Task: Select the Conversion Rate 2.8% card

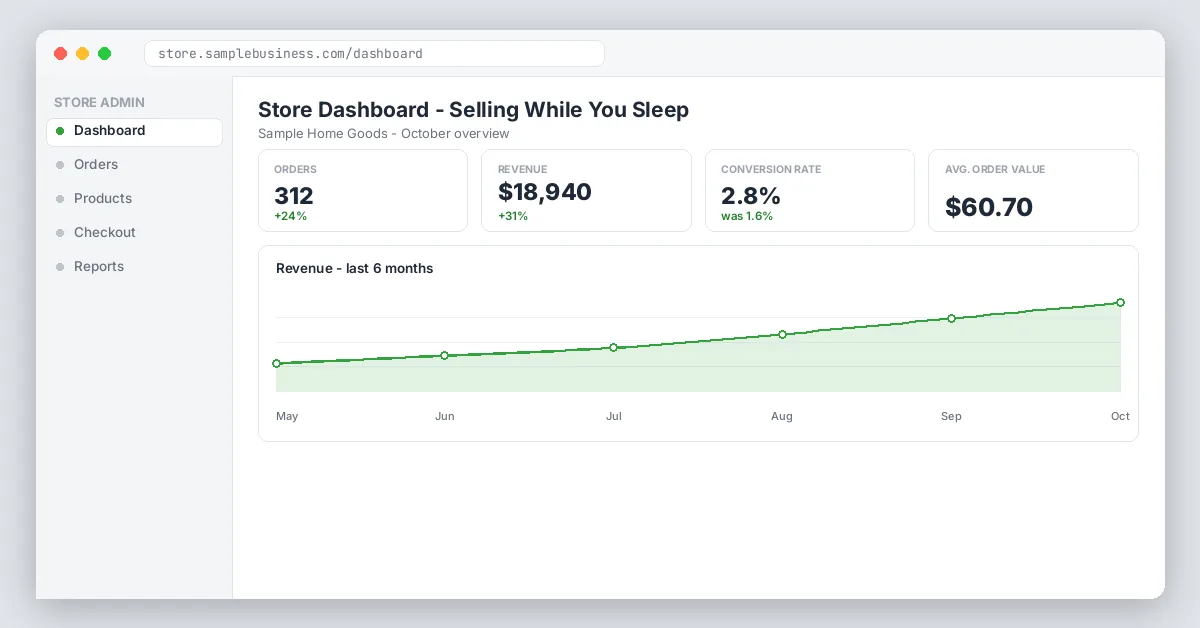Action: [x=810, y=191]
